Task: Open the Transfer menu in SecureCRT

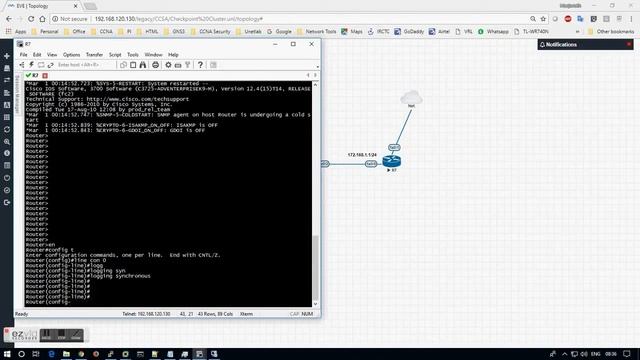Action: tap(94, 55)
